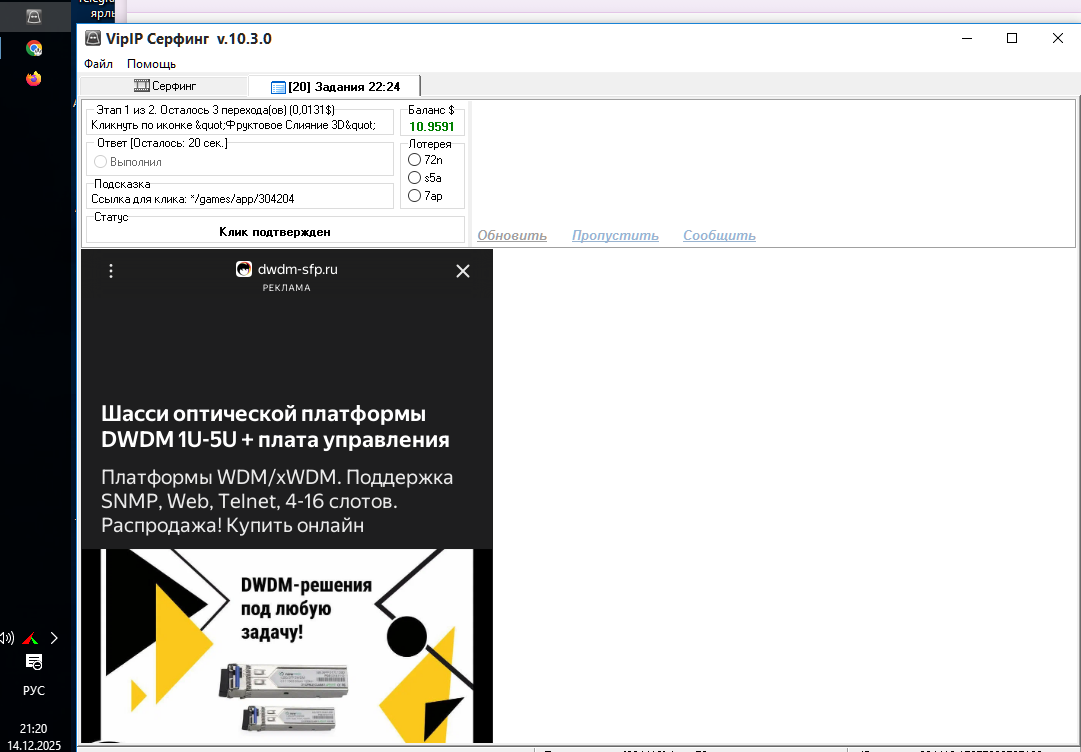Screen dimensions: 1081x752
Task: Close the dwdm-sfp.ru ad with X
Action: tap(462, 271)
